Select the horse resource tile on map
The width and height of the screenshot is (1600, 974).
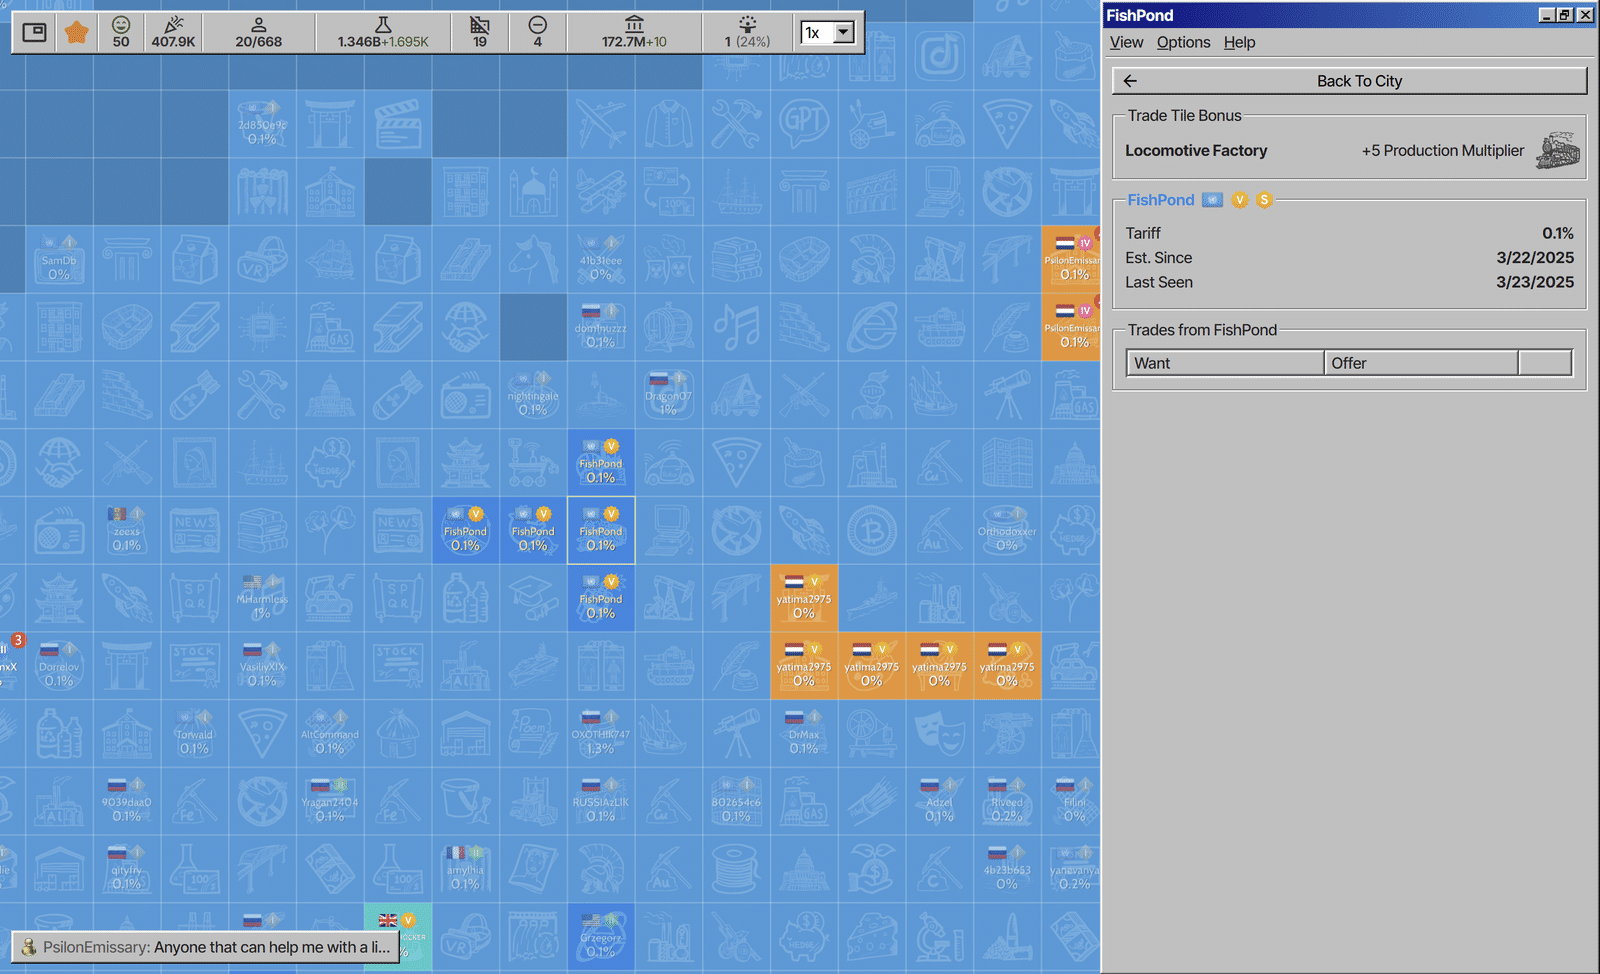click(x=533, y=259)
